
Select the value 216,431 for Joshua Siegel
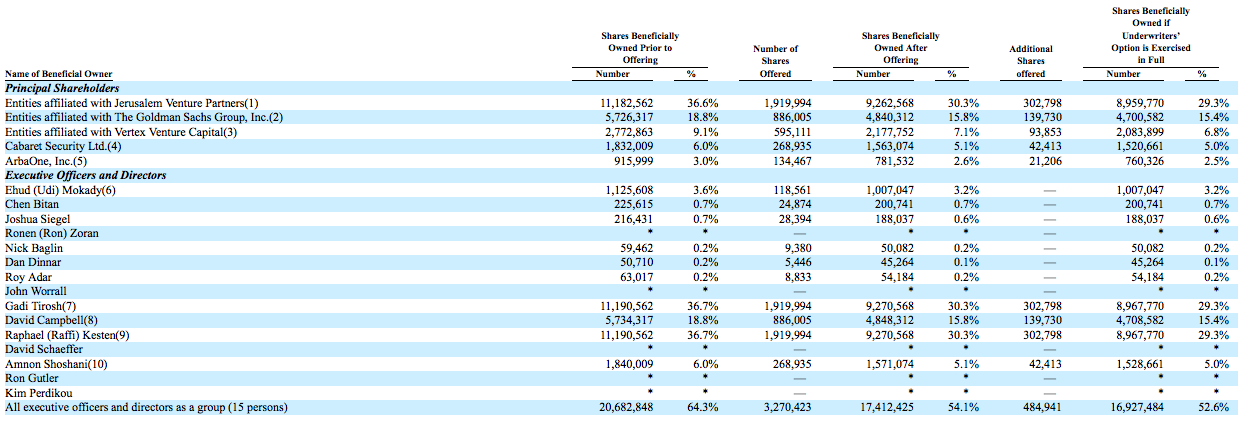coord(634,219)
